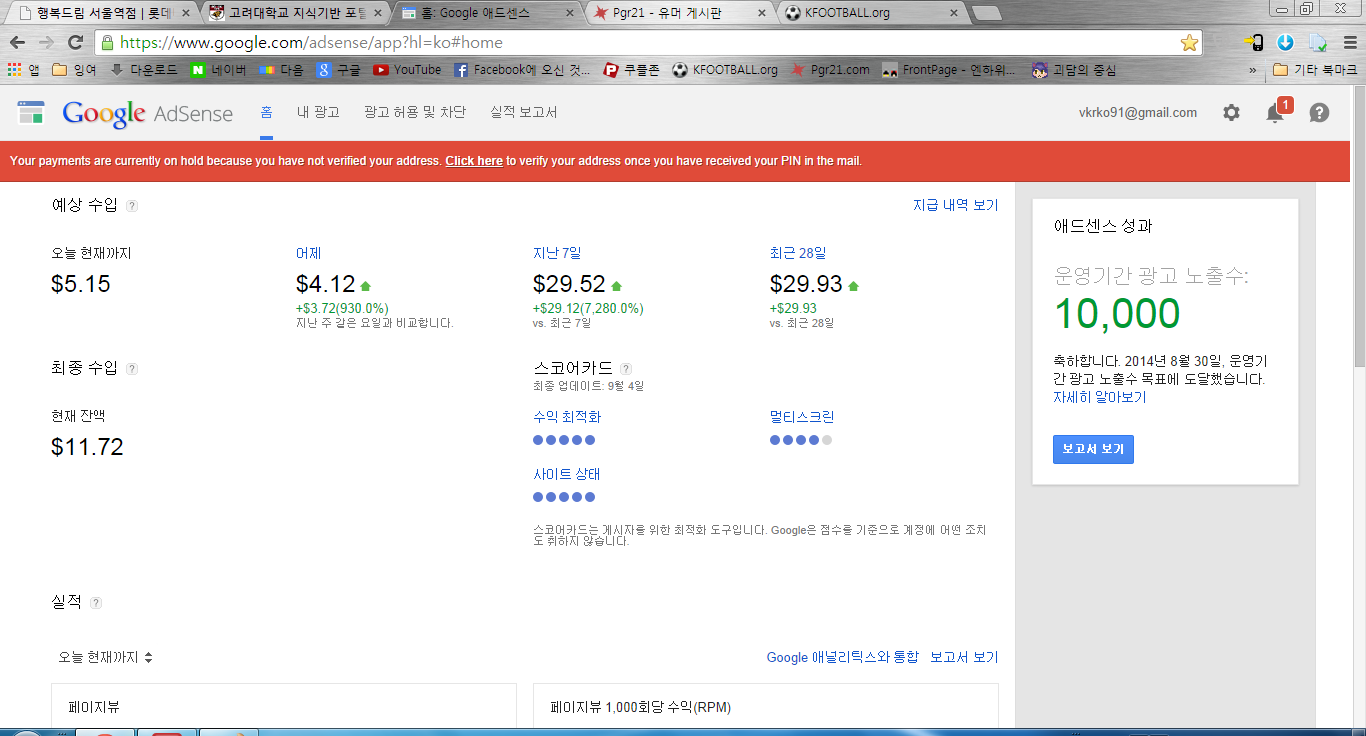Switch to the Pgr21 유머 게시판 browser tab
Viewport: 1366px width, 736px height.
(680, 14)
